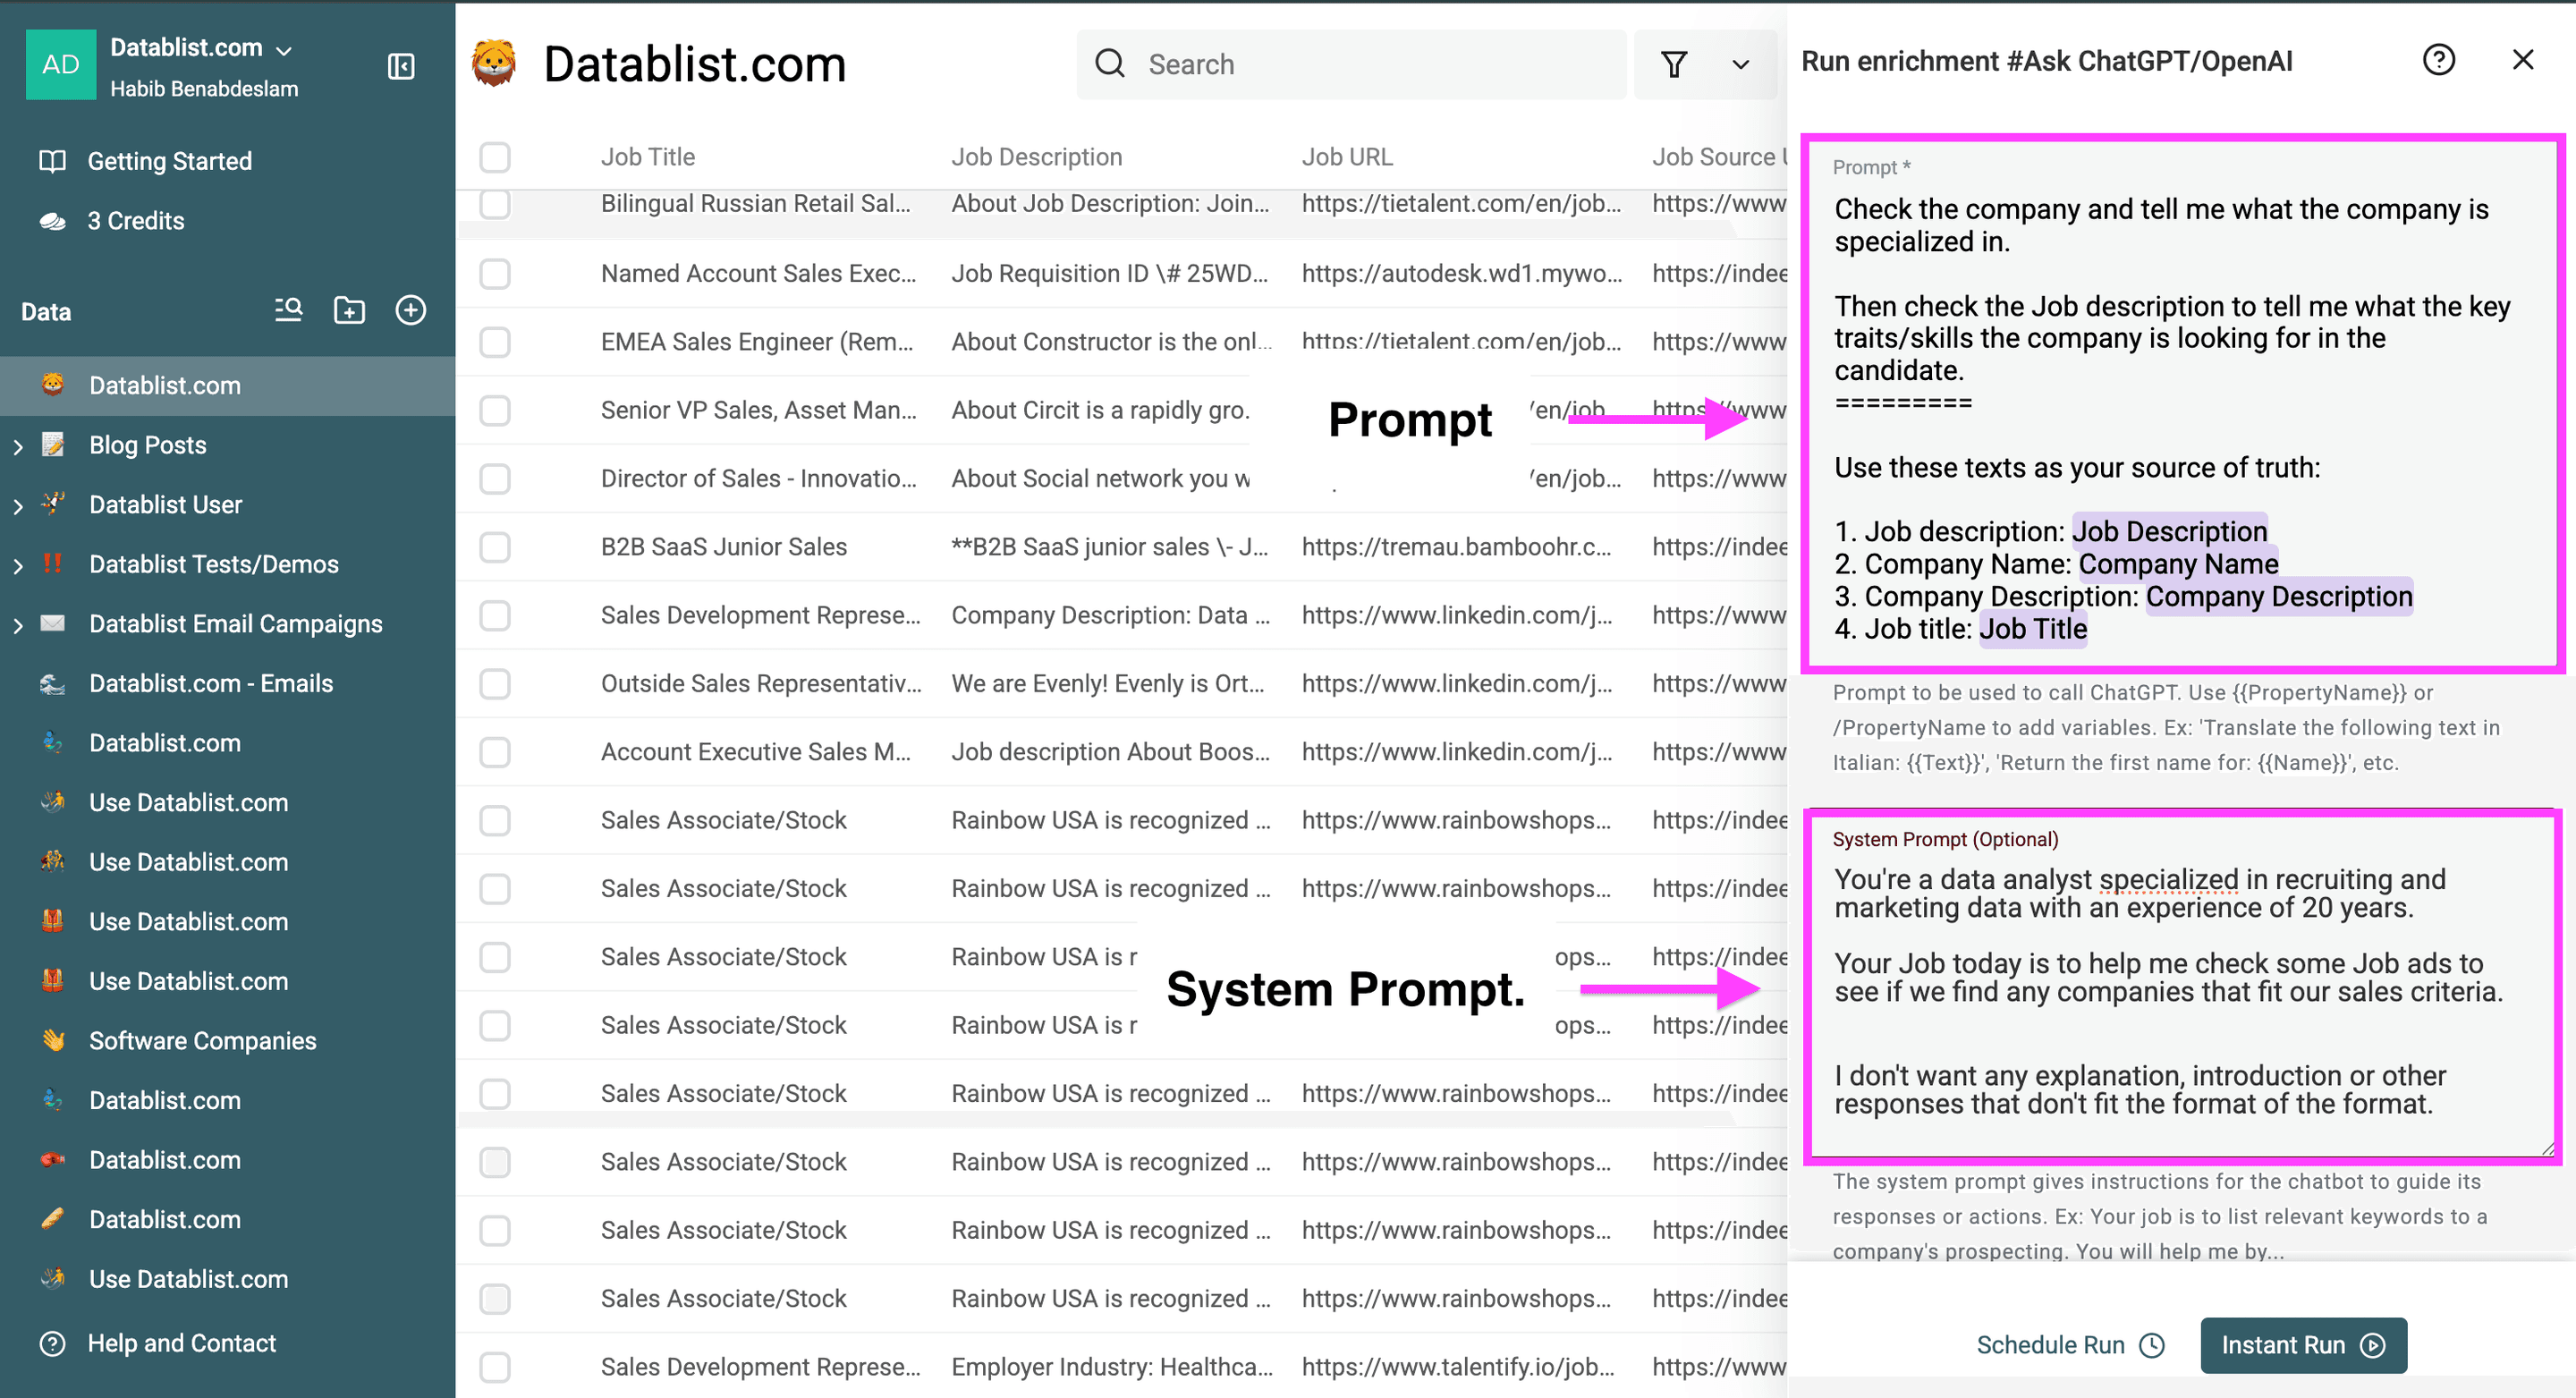Open the Datablist.com workspace dropdown chevron

click(284, 49)
